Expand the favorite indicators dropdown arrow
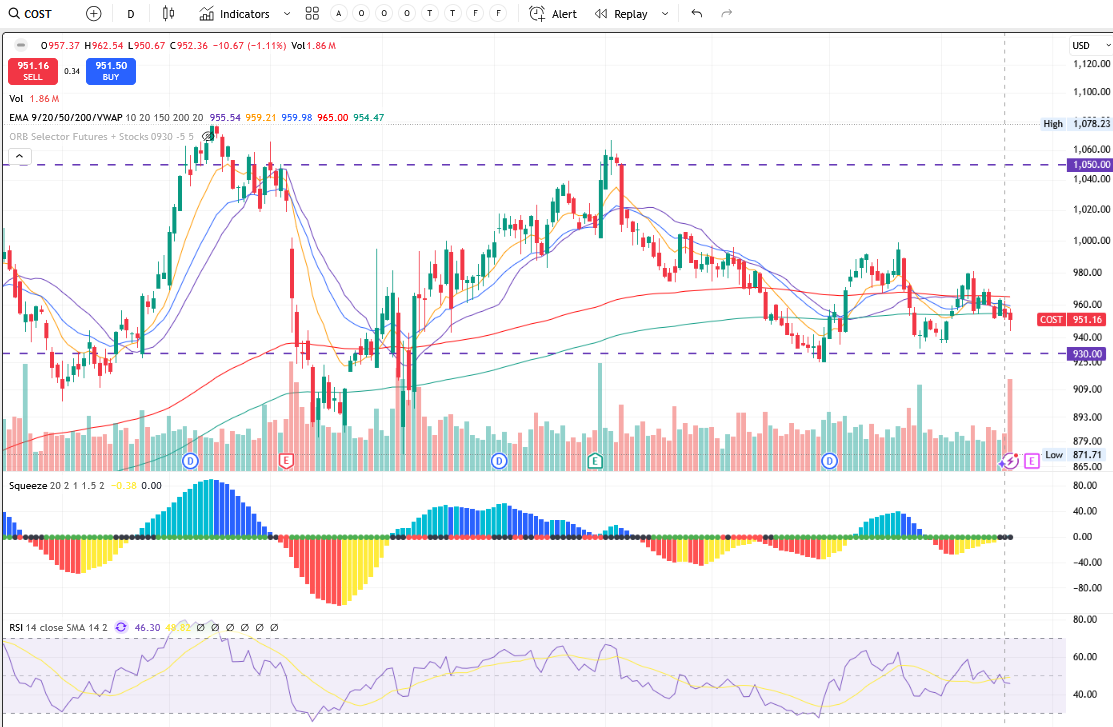Viewport: 1113px width, 727px height. pyautogui.click(x=288, y=14)
